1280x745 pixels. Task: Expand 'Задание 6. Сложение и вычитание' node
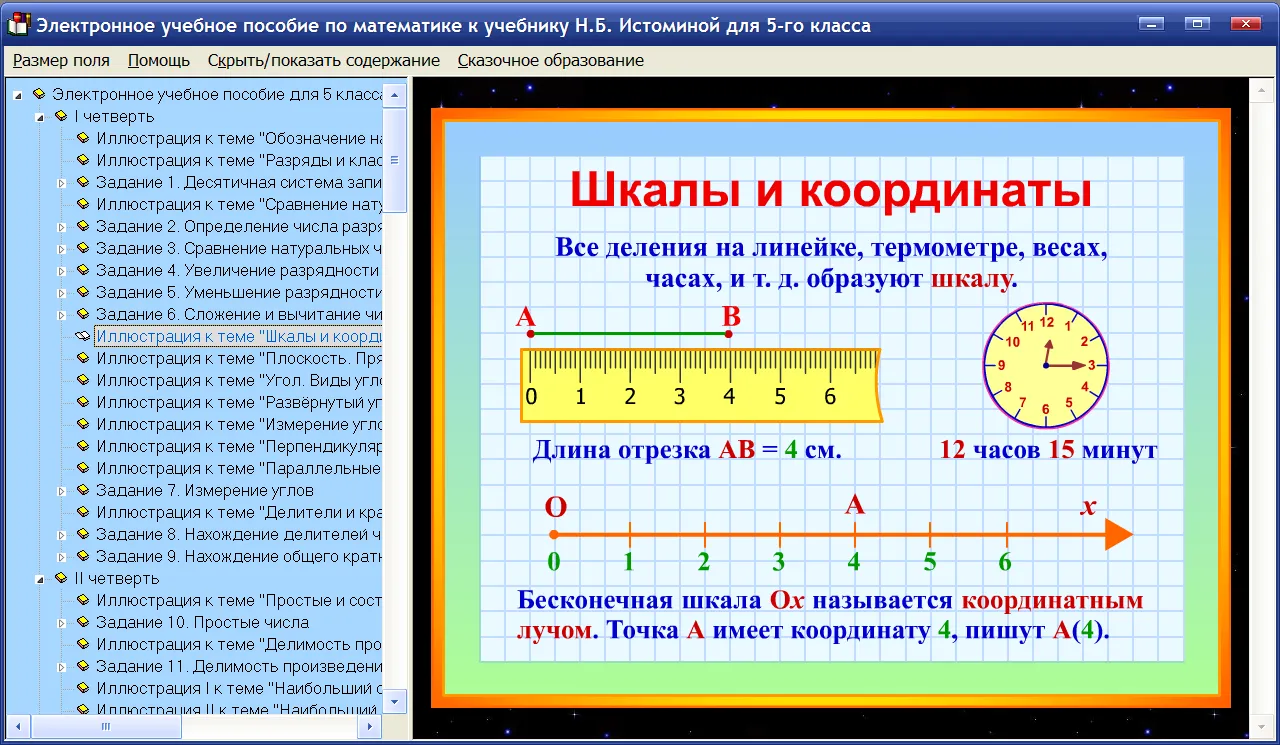(x=61, y=315)
